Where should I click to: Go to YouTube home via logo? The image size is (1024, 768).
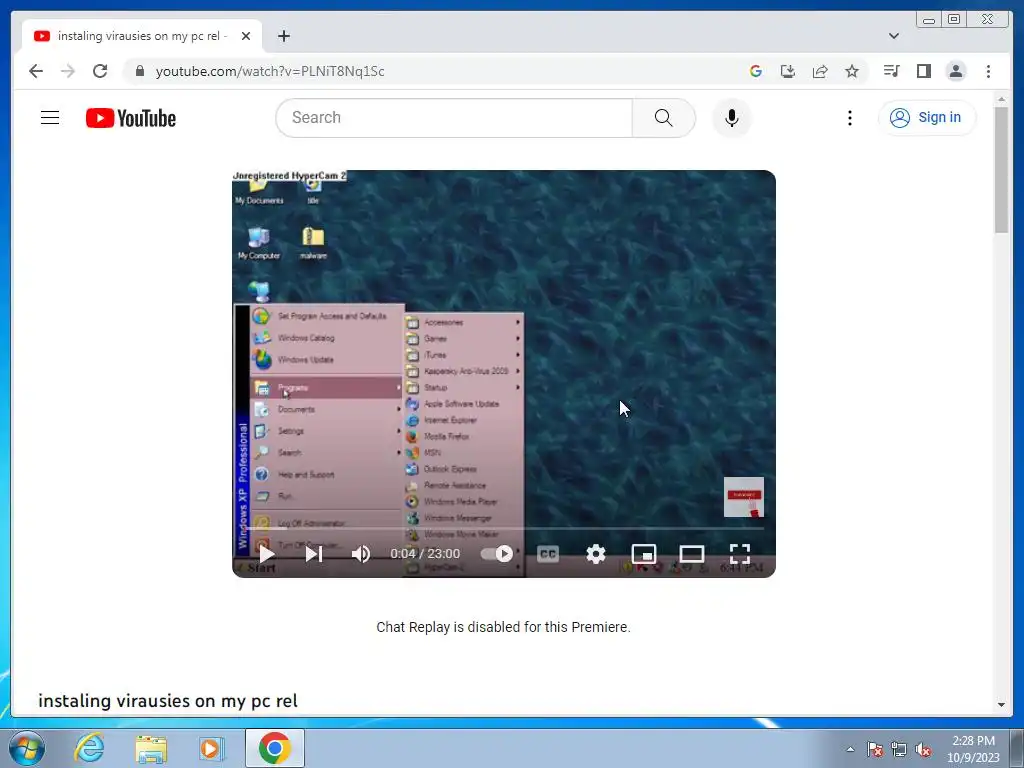pyautogui.click(x=131, y=118)
